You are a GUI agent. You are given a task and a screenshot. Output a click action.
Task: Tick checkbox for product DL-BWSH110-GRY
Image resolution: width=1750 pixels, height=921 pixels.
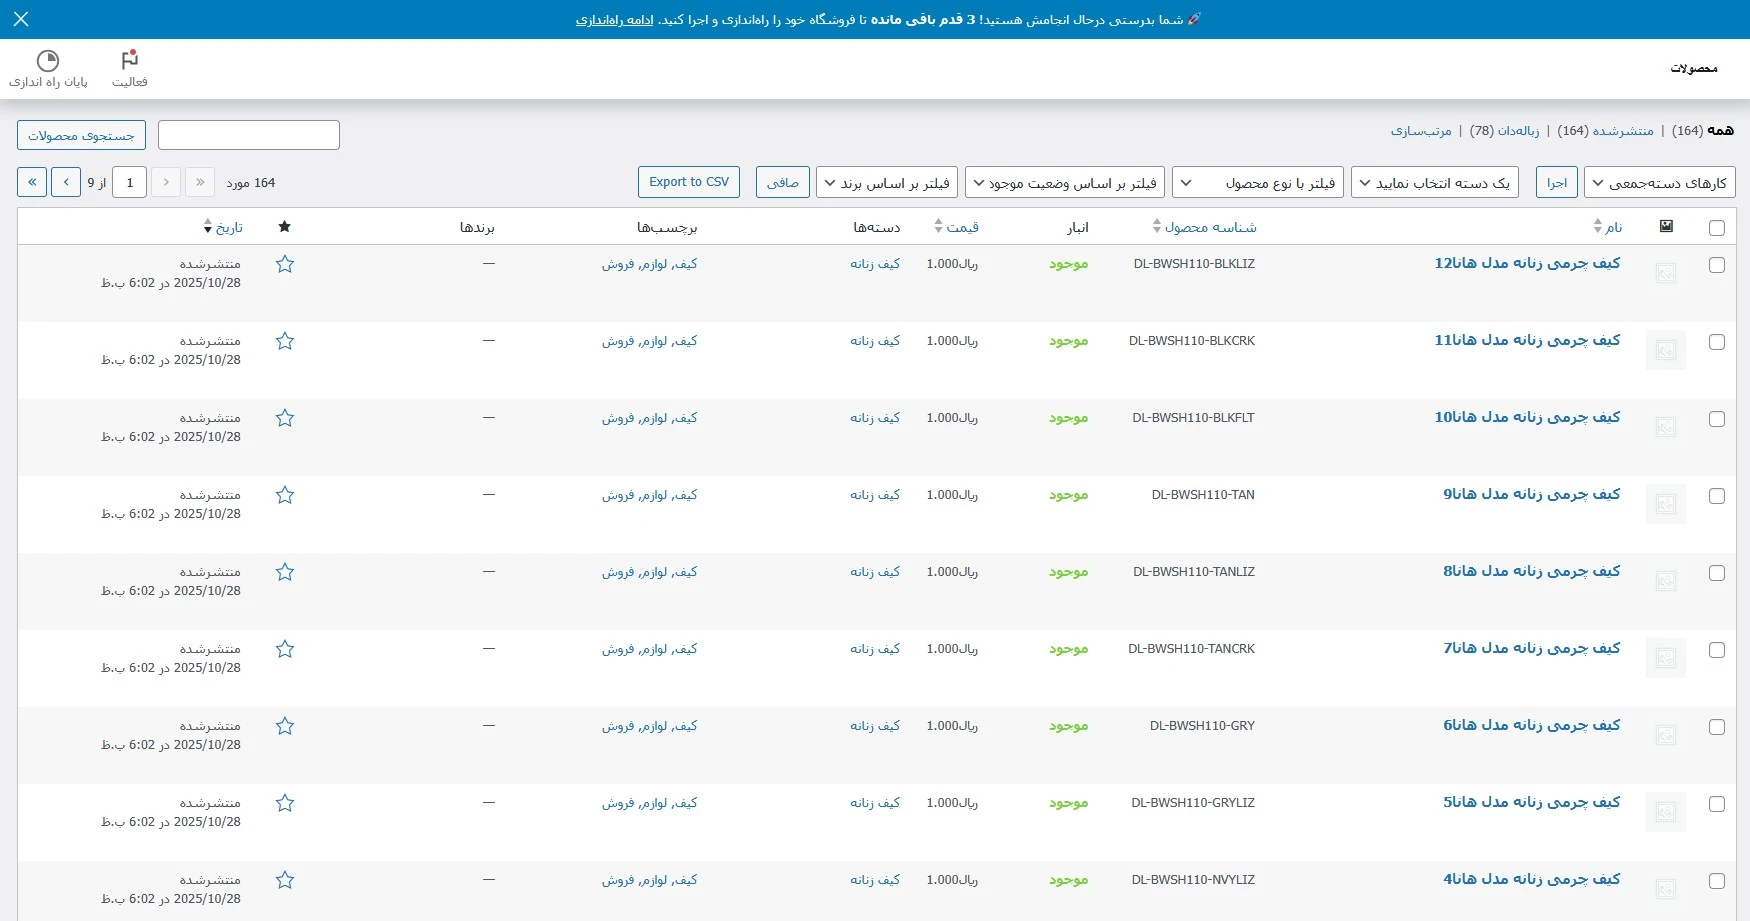click(1717, 727)
